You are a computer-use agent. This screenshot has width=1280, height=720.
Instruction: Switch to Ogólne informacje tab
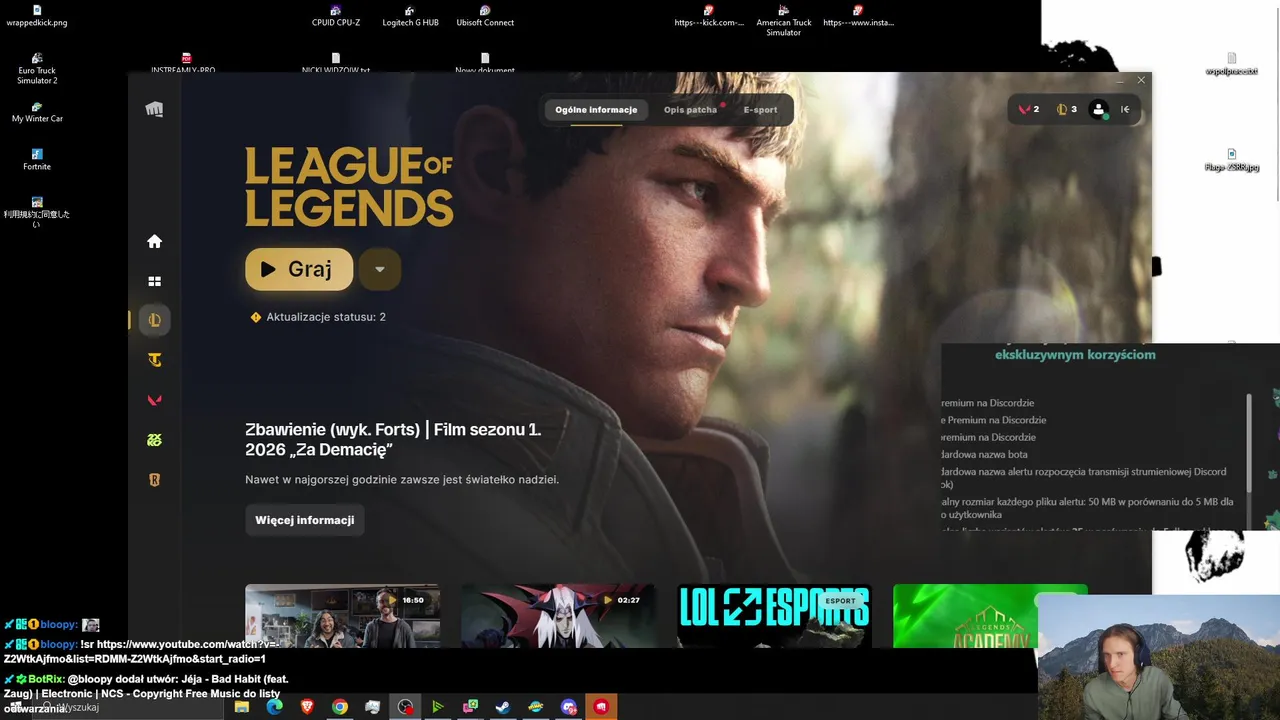tap(596, 110)
